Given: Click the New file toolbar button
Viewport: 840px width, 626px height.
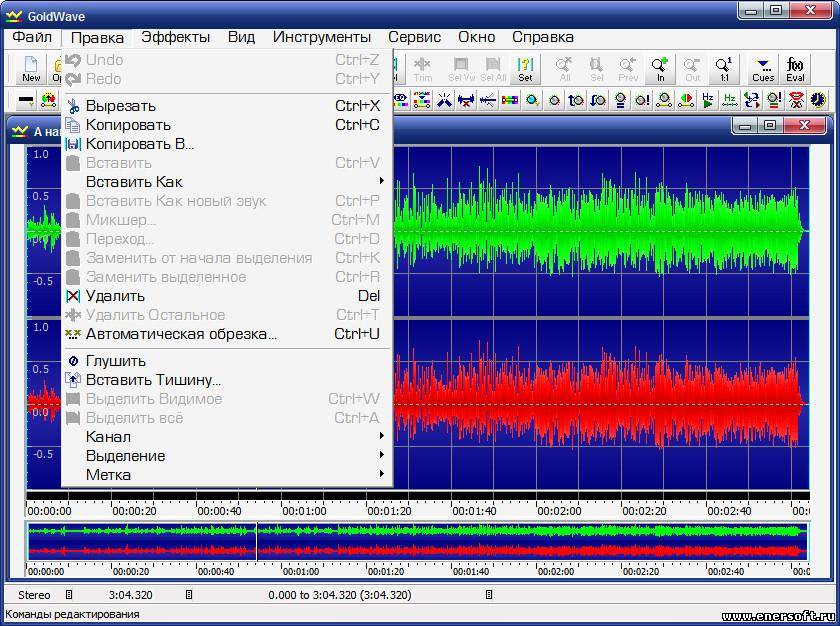Looking at the screenshot, I should coord(31,69).
